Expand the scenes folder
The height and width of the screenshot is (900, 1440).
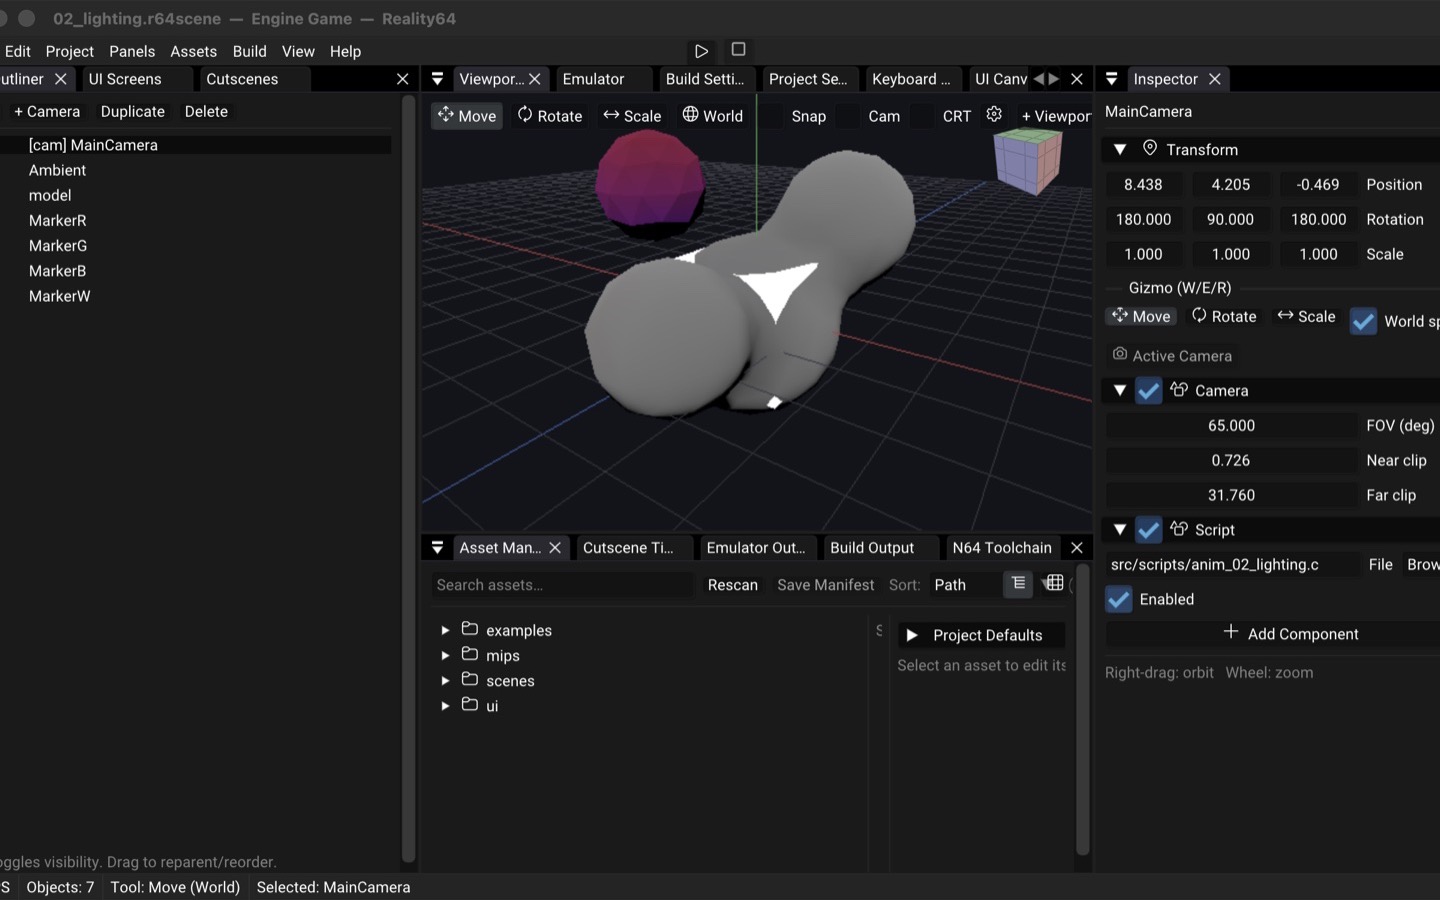click(x=445, y=680)
